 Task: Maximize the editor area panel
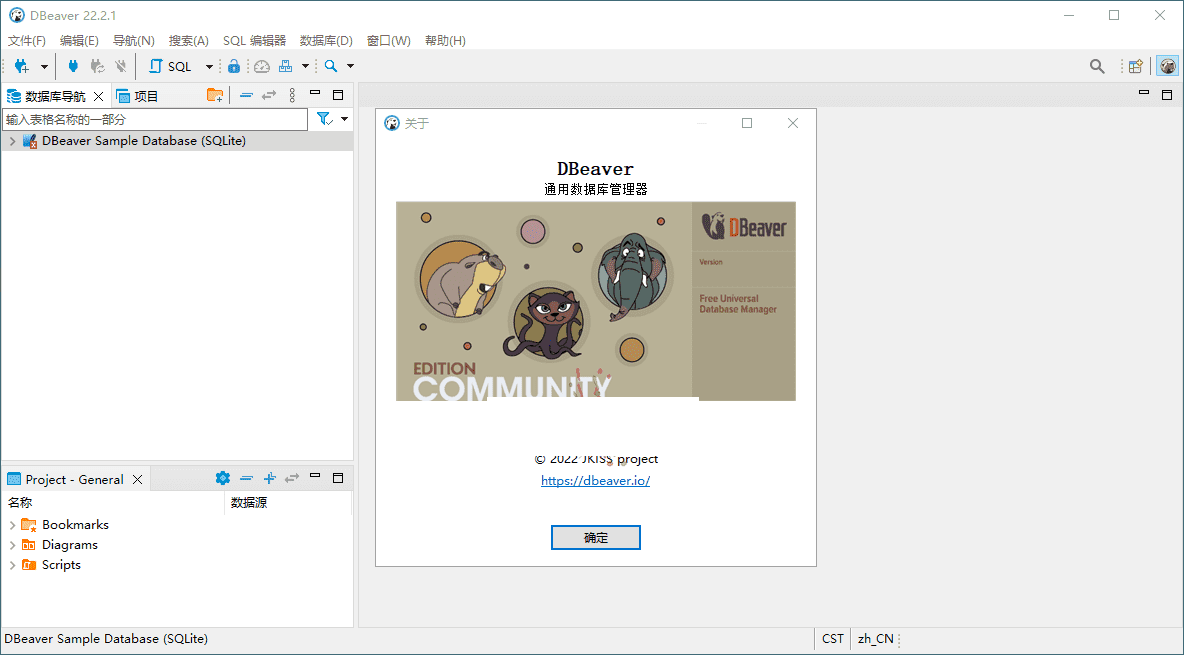click(x=1167, y=95)
